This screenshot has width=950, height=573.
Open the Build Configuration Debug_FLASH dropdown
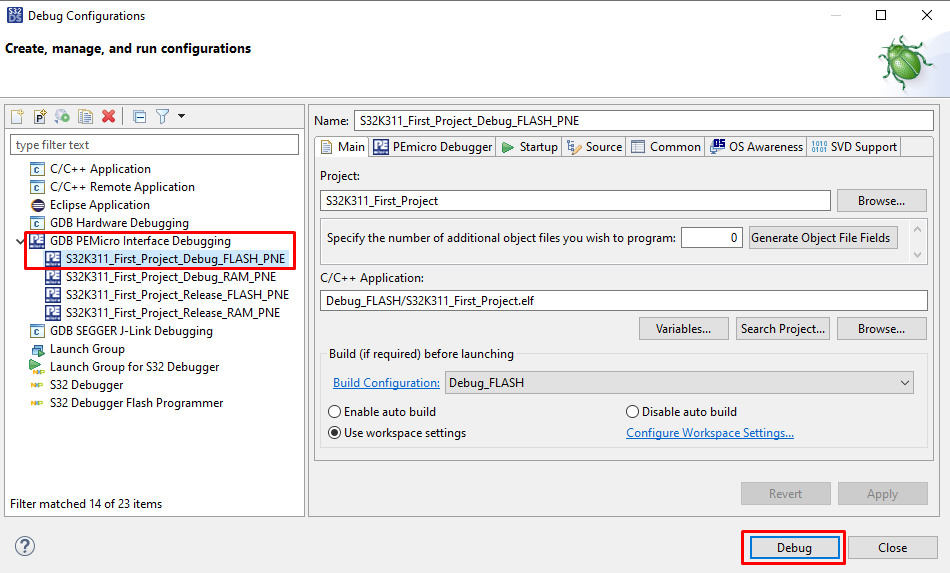679,383
